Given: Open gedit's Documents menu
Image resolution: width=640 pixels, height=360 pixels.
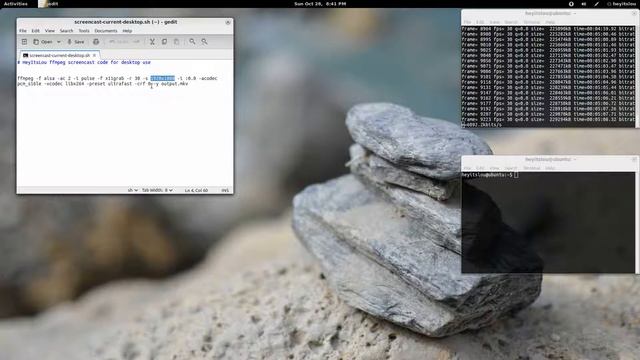Looking at the screenshot, I should click(106, 31).
